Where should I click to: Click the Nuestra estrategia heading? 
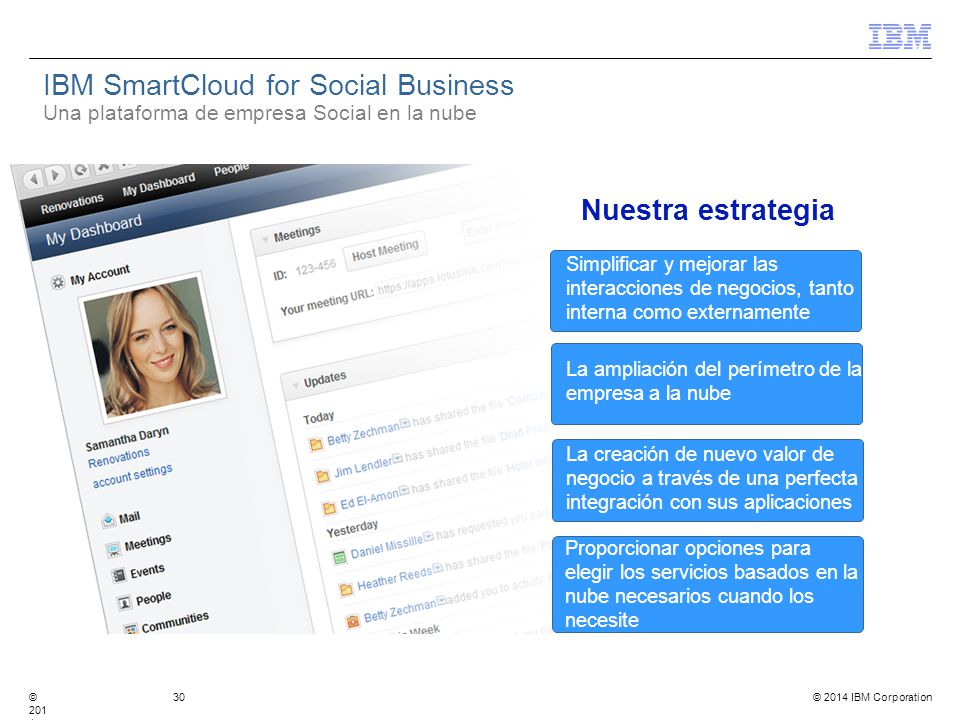click(708, 210)
